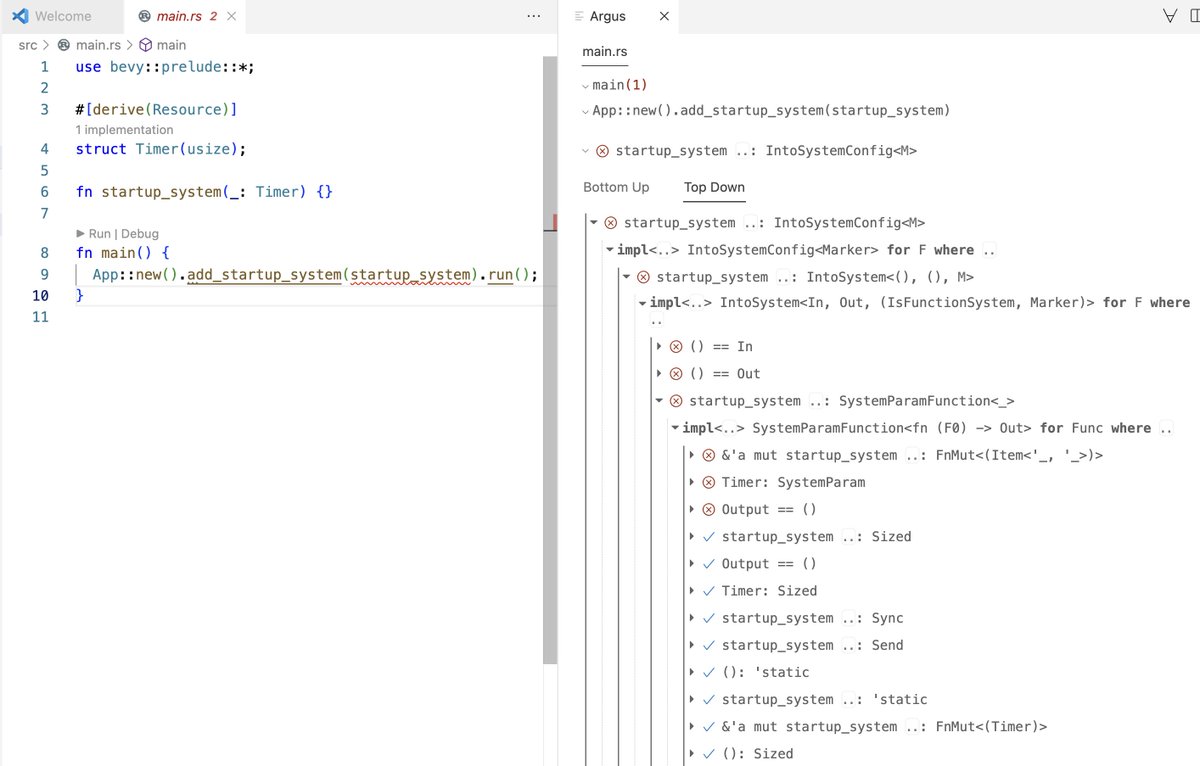Click the underlined startup_system argument on line 9

click(x=408, y=274)
